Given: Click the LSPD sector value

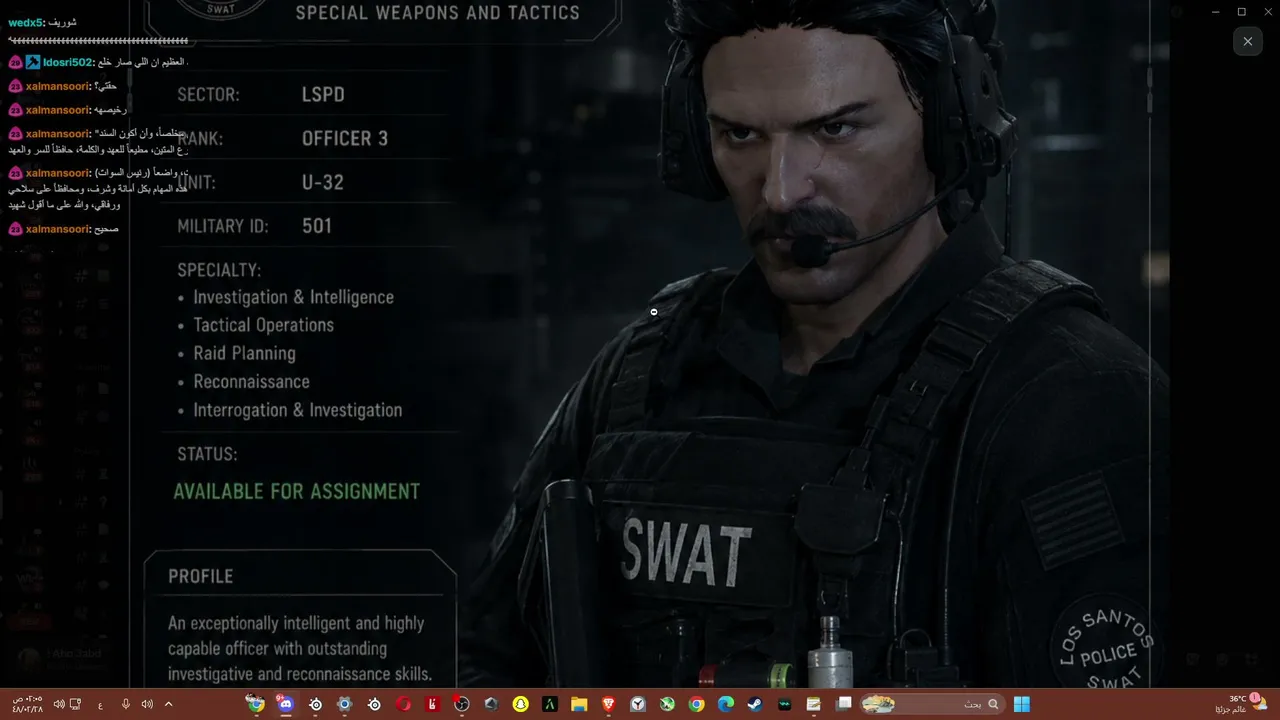Looking at the screenshot, I should [323, 94].
